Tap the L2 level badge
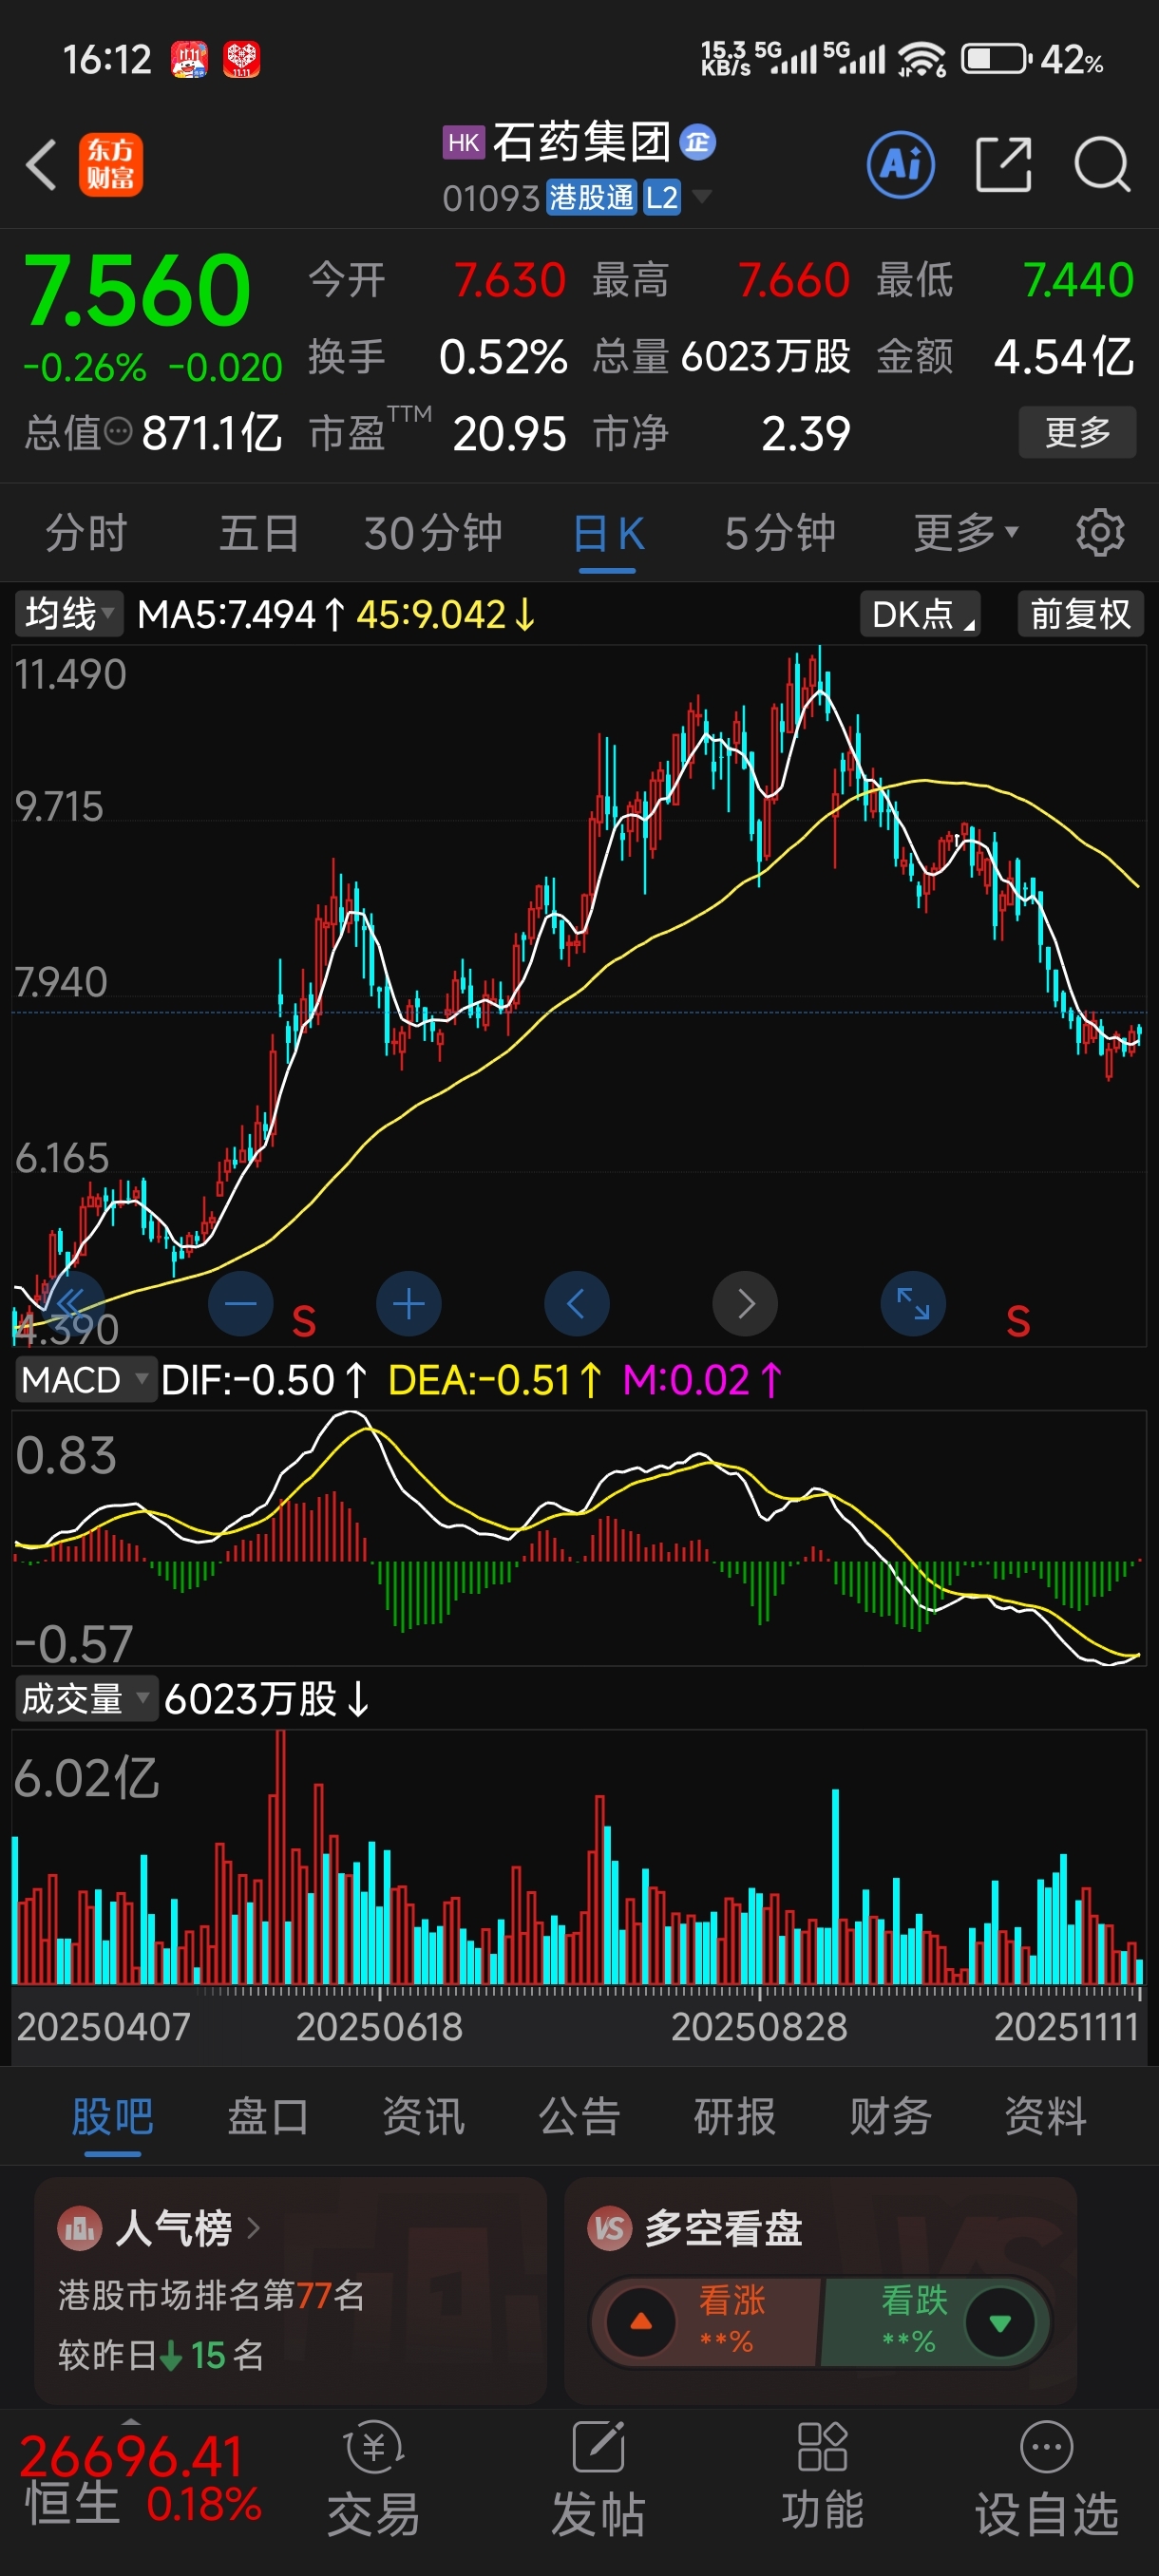1159x2576 pixels. (x=661, y=198)
